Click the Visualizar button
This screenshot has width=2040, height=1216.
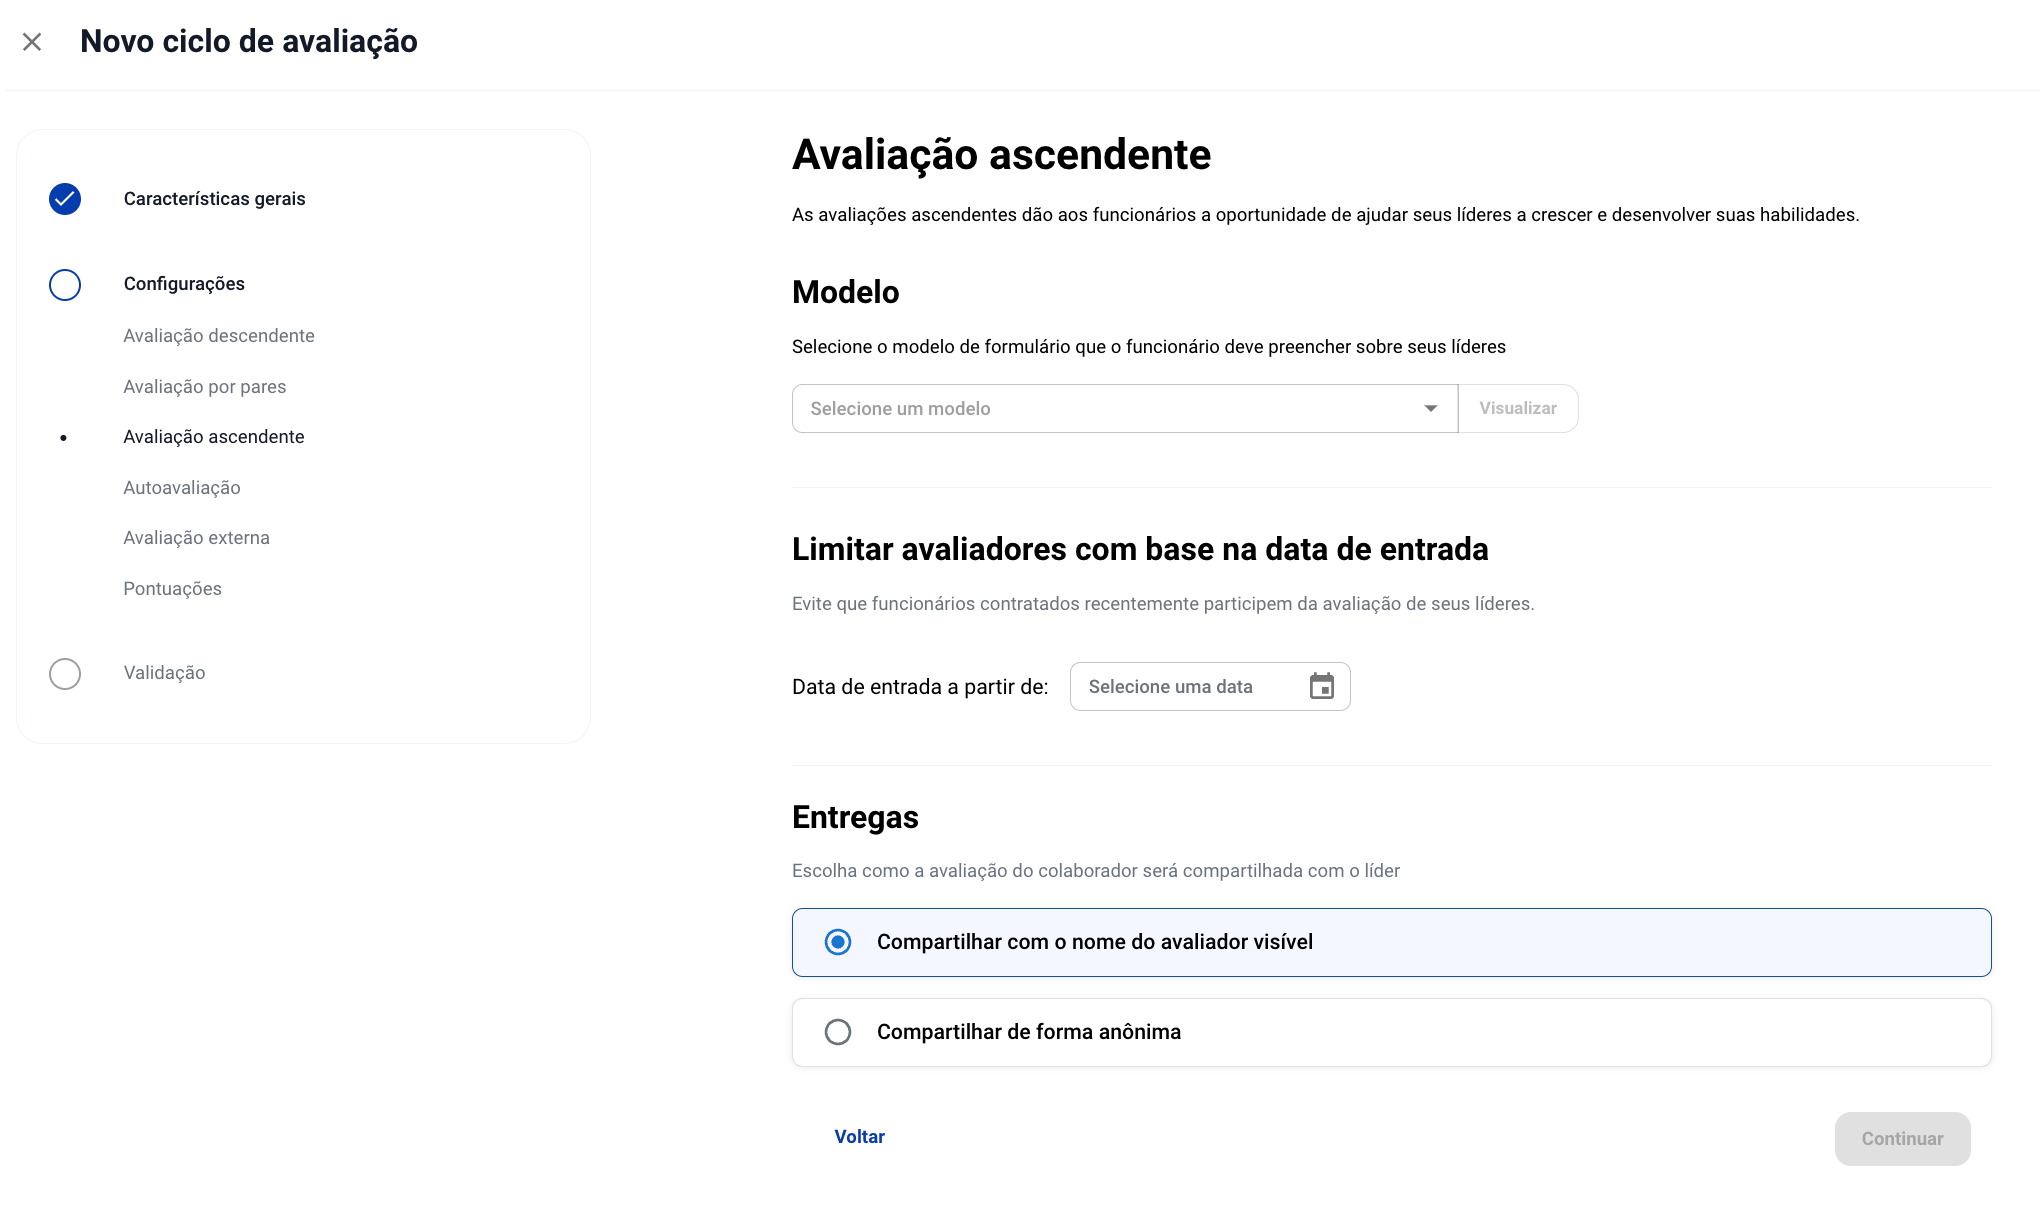point(1518,409)
